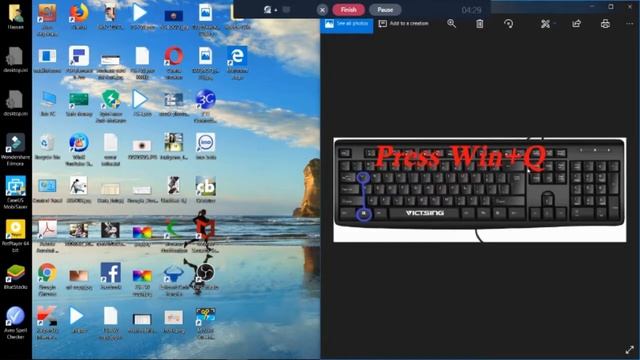Open the blue bull head desktop shortcut

coord(174,279)
